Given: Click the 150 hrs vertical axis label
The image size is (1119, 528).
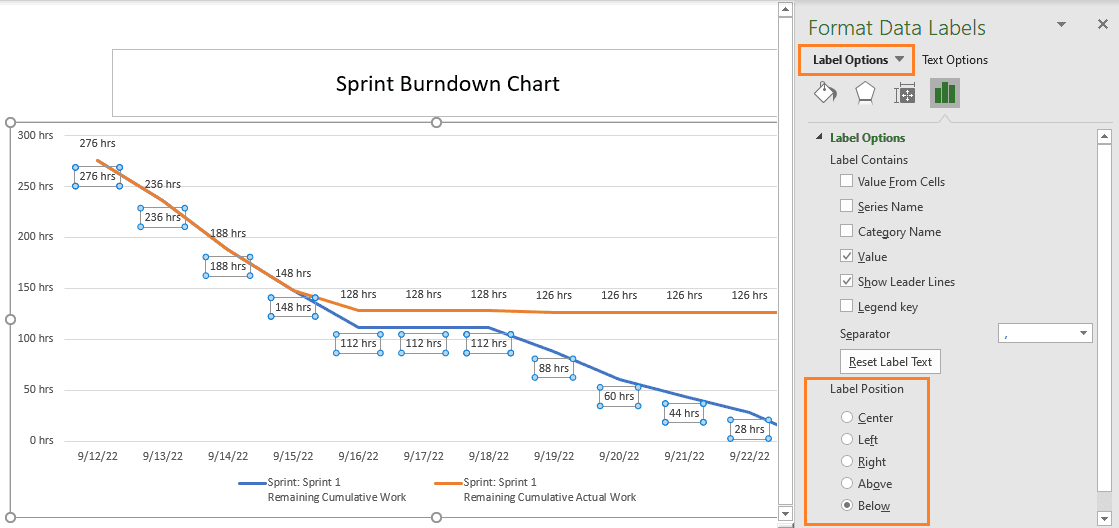Looking at the screenshot, I should point(36,288).
